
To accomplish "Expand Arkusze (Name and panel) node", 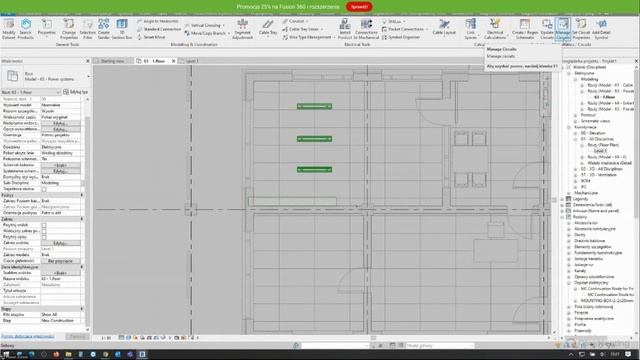I will click(x=562, y=211).
